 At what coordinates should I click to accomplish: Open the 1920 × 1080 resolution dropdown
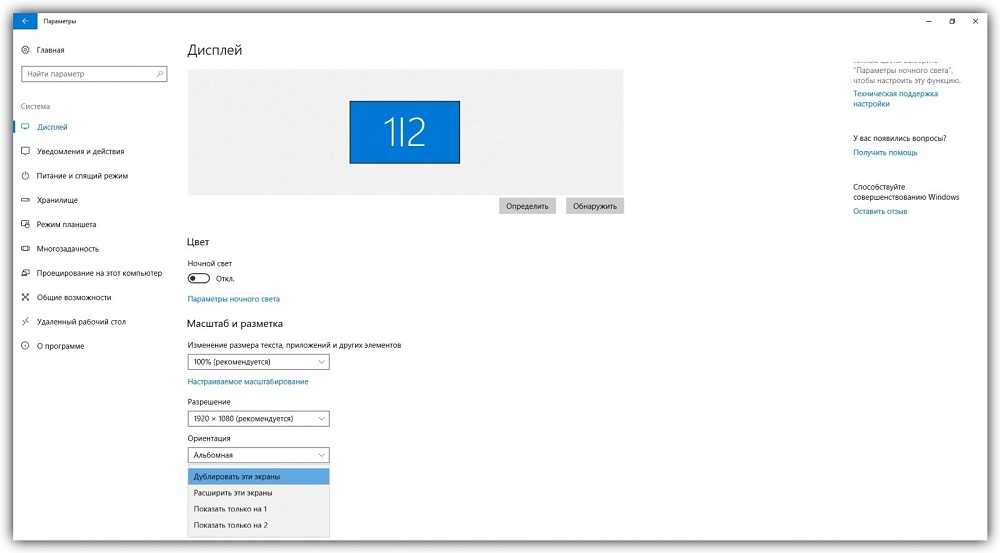point(258,418)
